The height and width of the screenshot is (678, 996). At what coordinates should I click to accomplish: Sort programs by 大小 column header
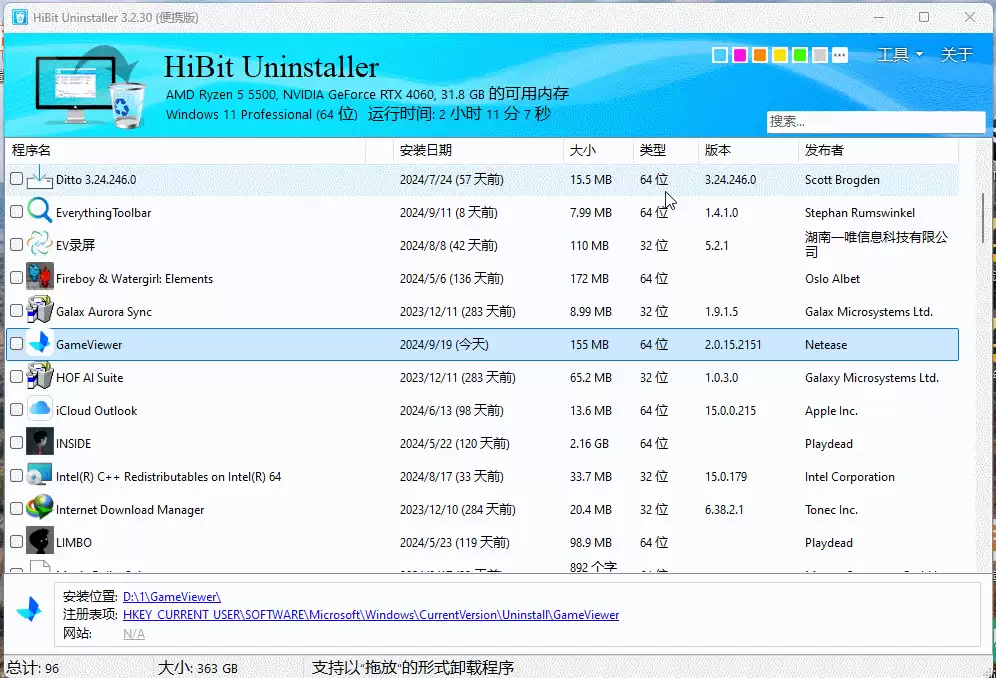tap(582, 151)
